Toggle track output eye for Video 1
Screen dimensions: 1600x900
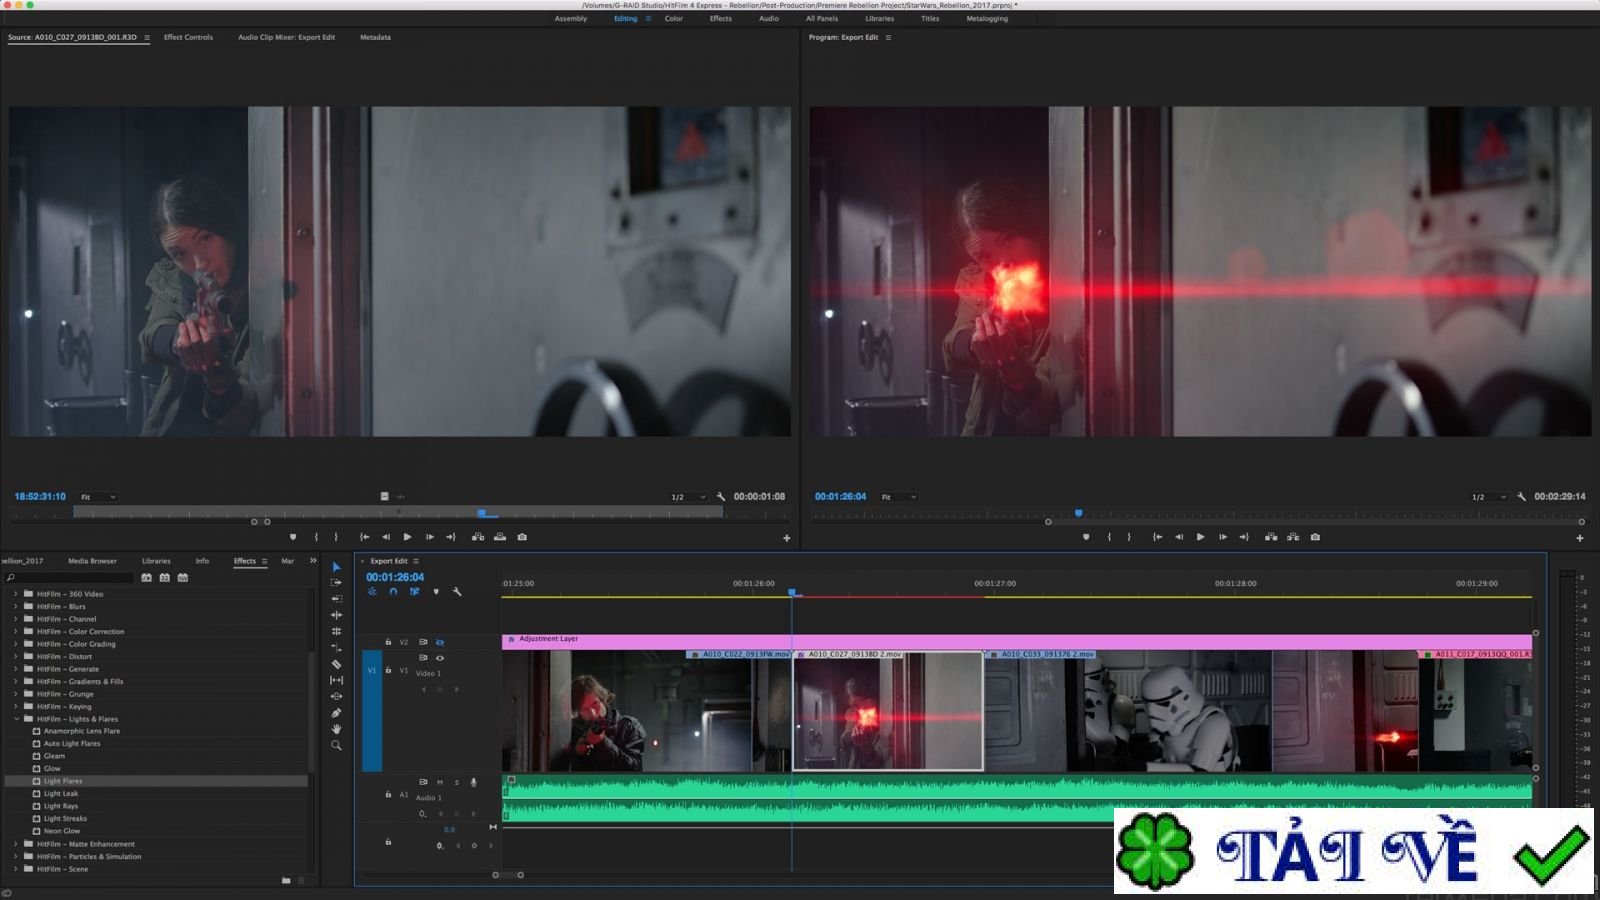click(x=440, y=658)
